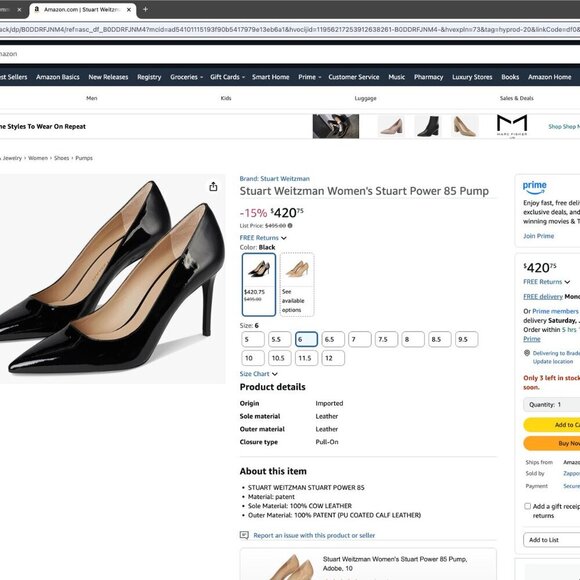Image resolution: width=580 pixels, height=580 pixels.
Task: Open Pharmacy in navigation bar
Action: coord(428,77)
